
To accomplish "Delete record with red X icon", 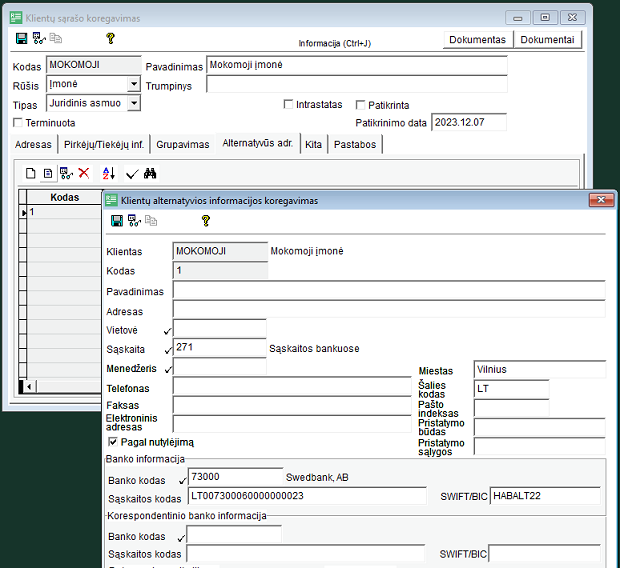I will [84, 173].
